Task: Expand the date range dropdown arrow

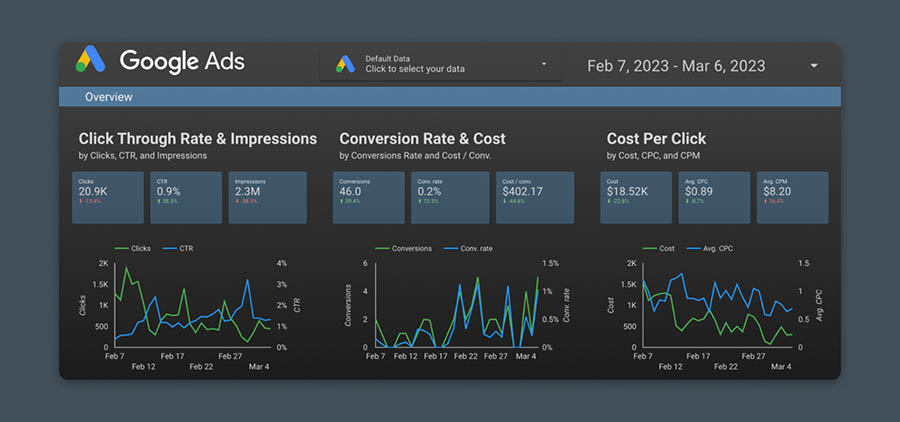Action: 814,66
